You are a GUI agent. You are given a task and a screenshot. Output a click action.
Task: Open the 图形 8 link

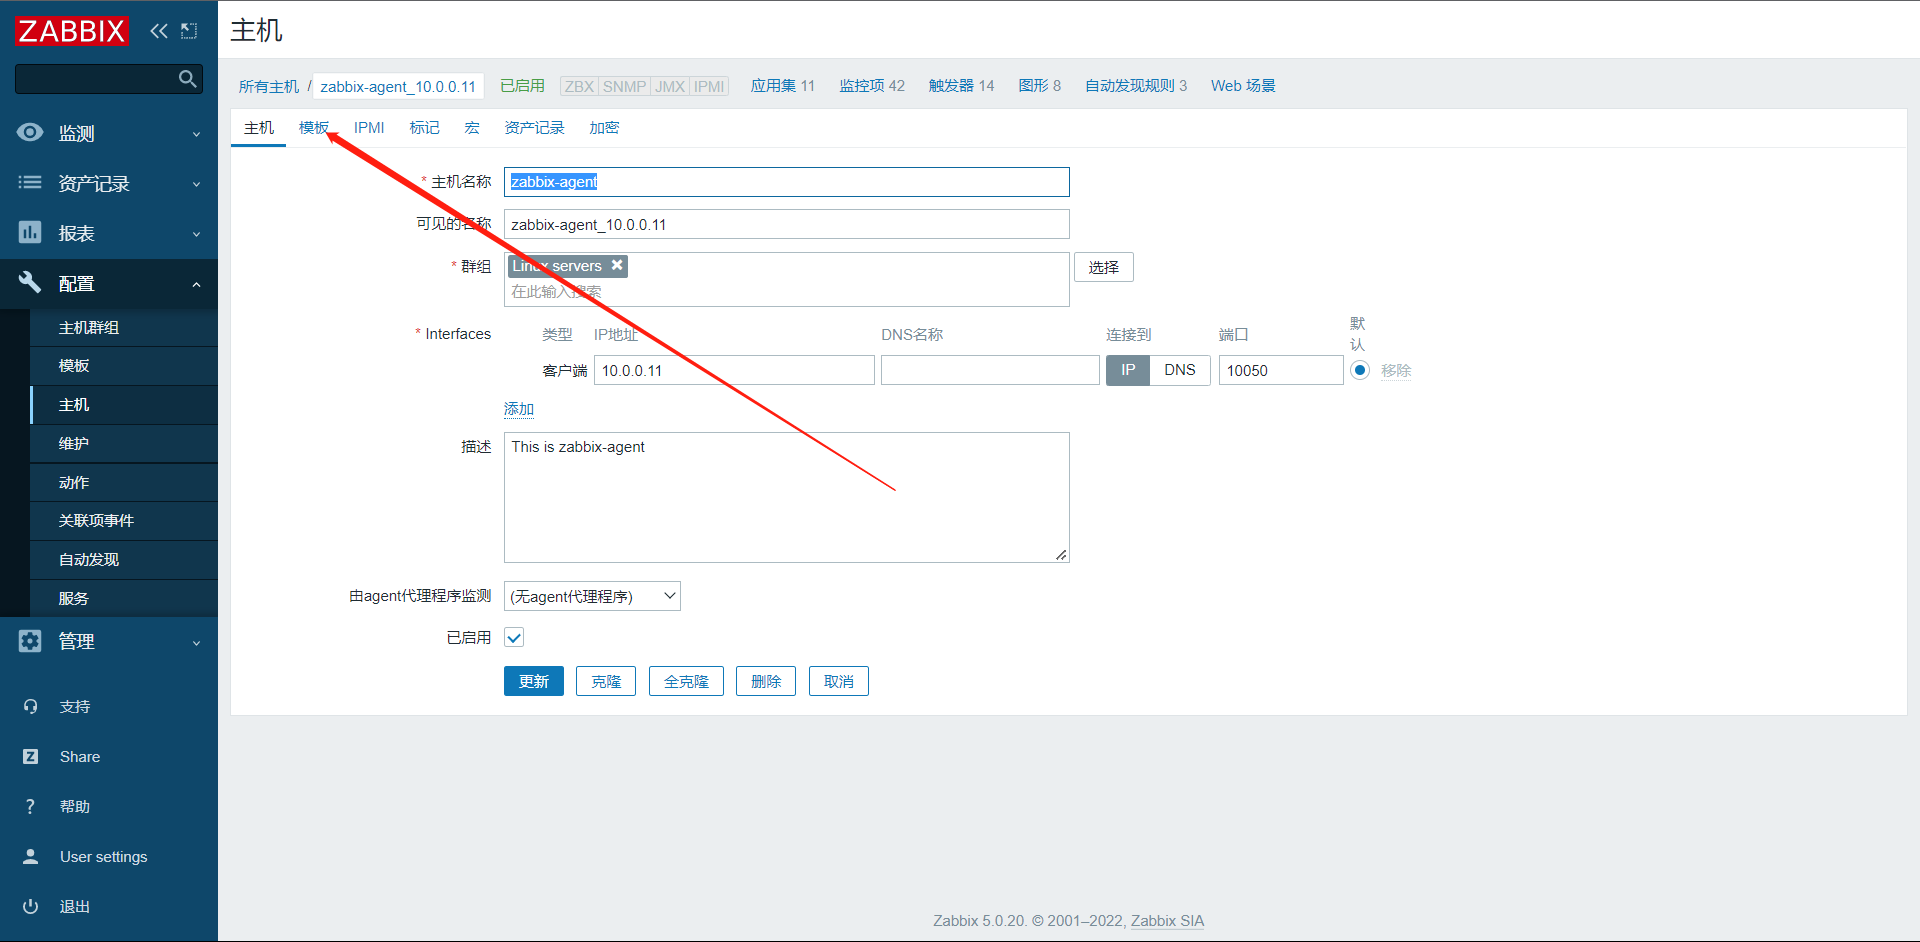tap(1040, 86)
